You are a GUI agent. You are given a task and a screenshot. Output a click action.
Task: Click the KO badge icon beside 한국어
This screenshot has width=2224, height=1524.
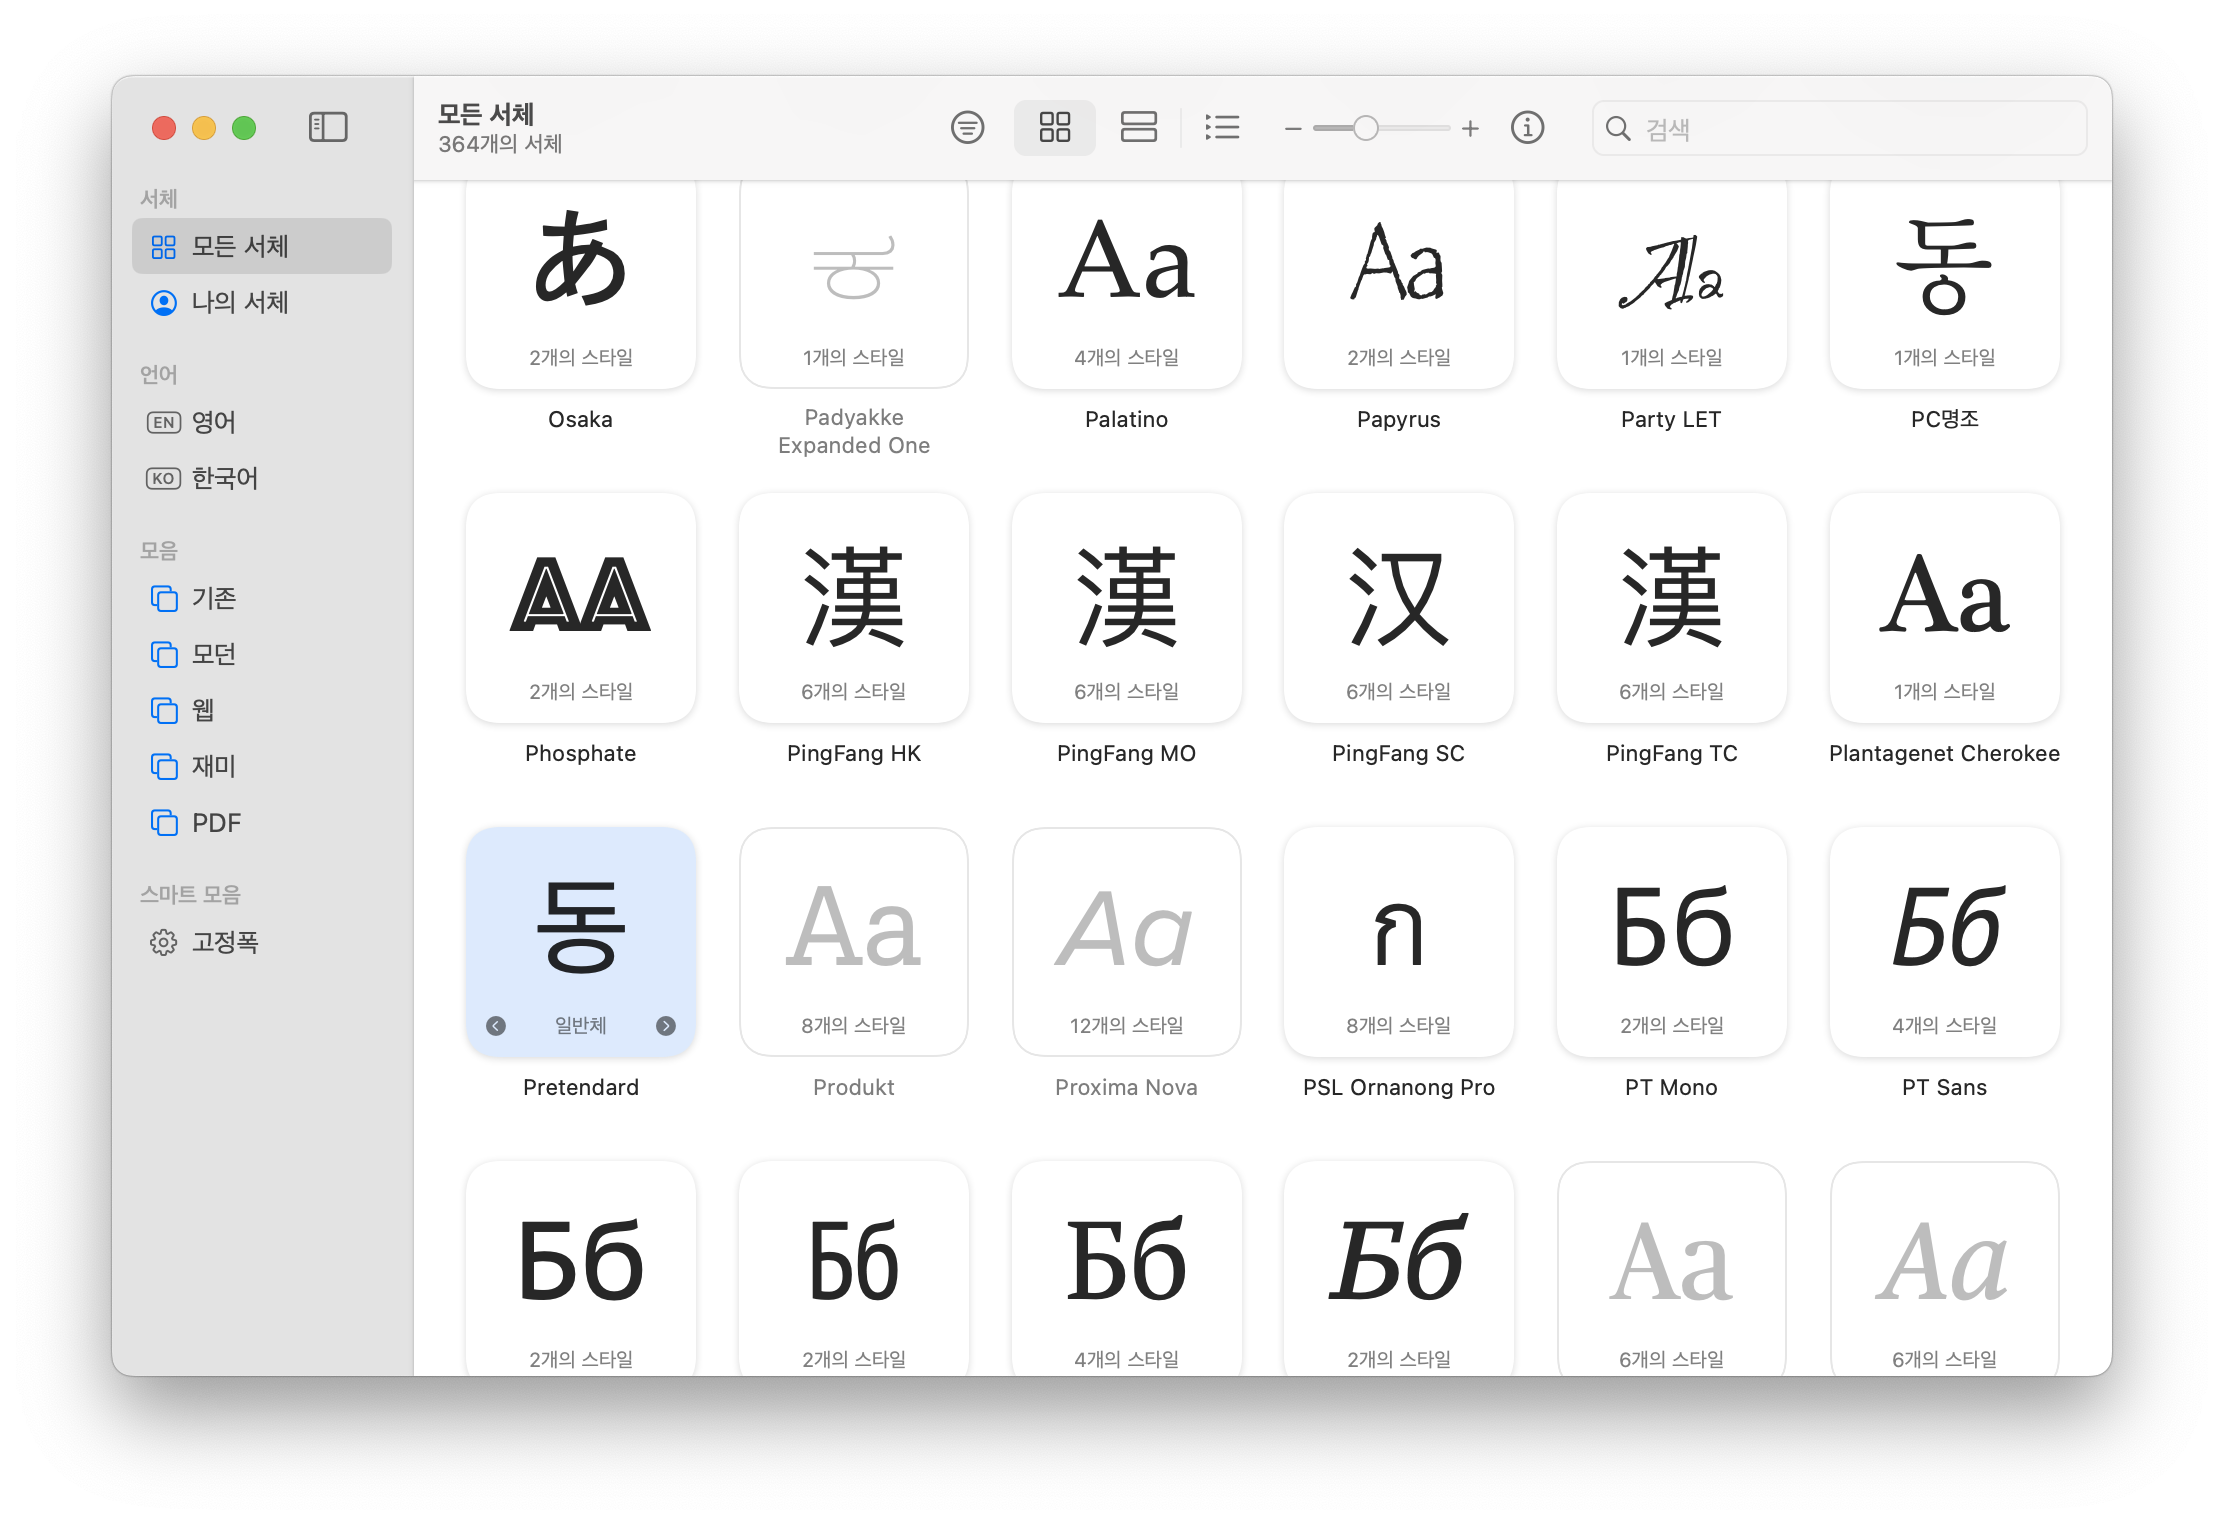(163, 478)
